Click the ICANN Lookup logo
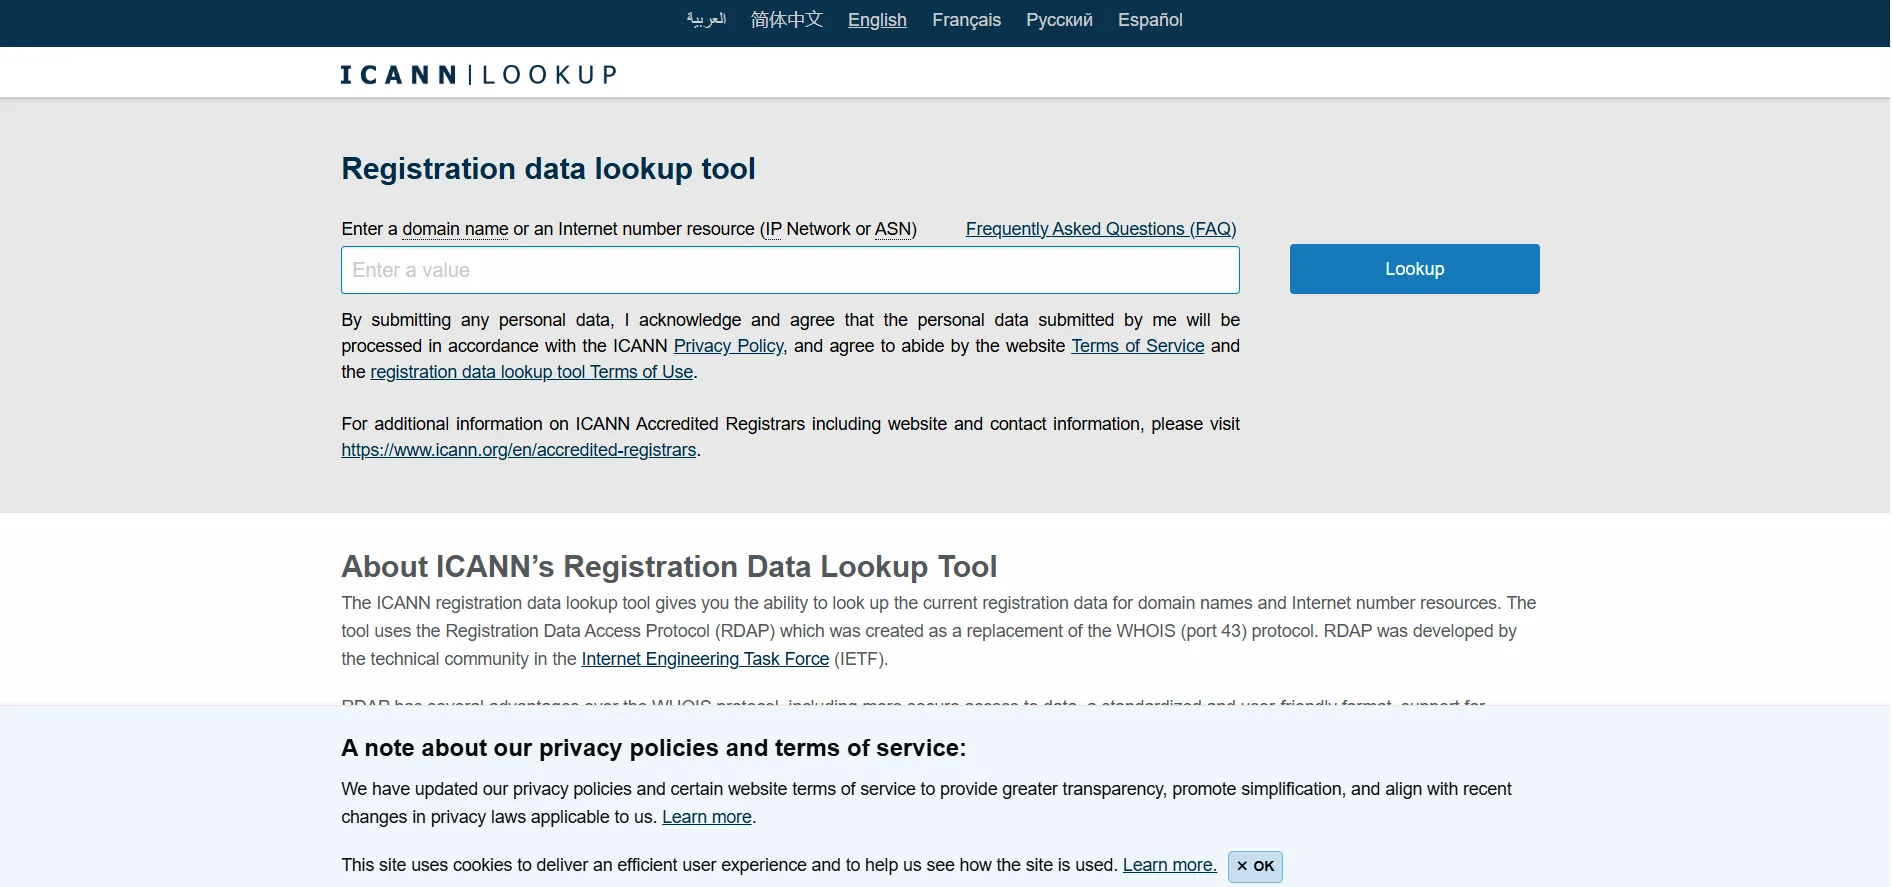This screenshot has height=887, width=1892. [x=479, y=75]
